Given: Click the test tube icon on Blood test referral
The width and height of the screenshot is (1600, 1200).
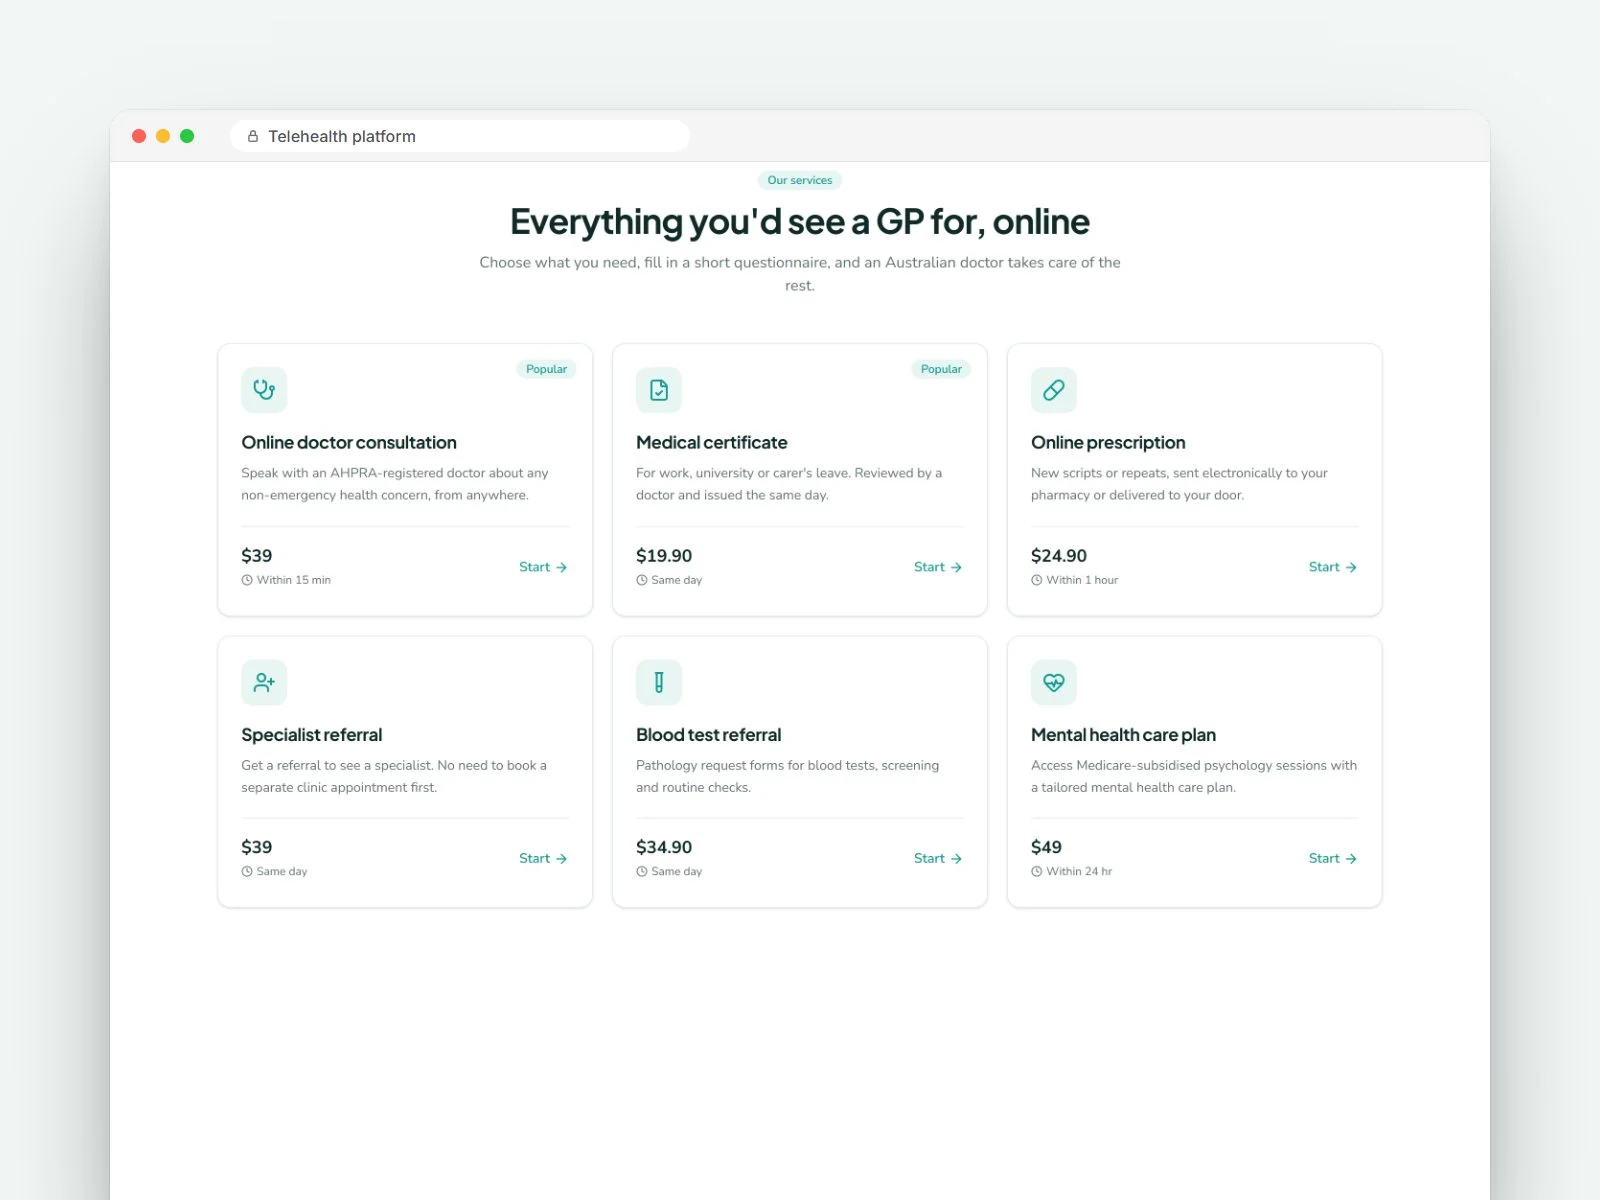Looking at the screenshot, I should pos(659,682).
